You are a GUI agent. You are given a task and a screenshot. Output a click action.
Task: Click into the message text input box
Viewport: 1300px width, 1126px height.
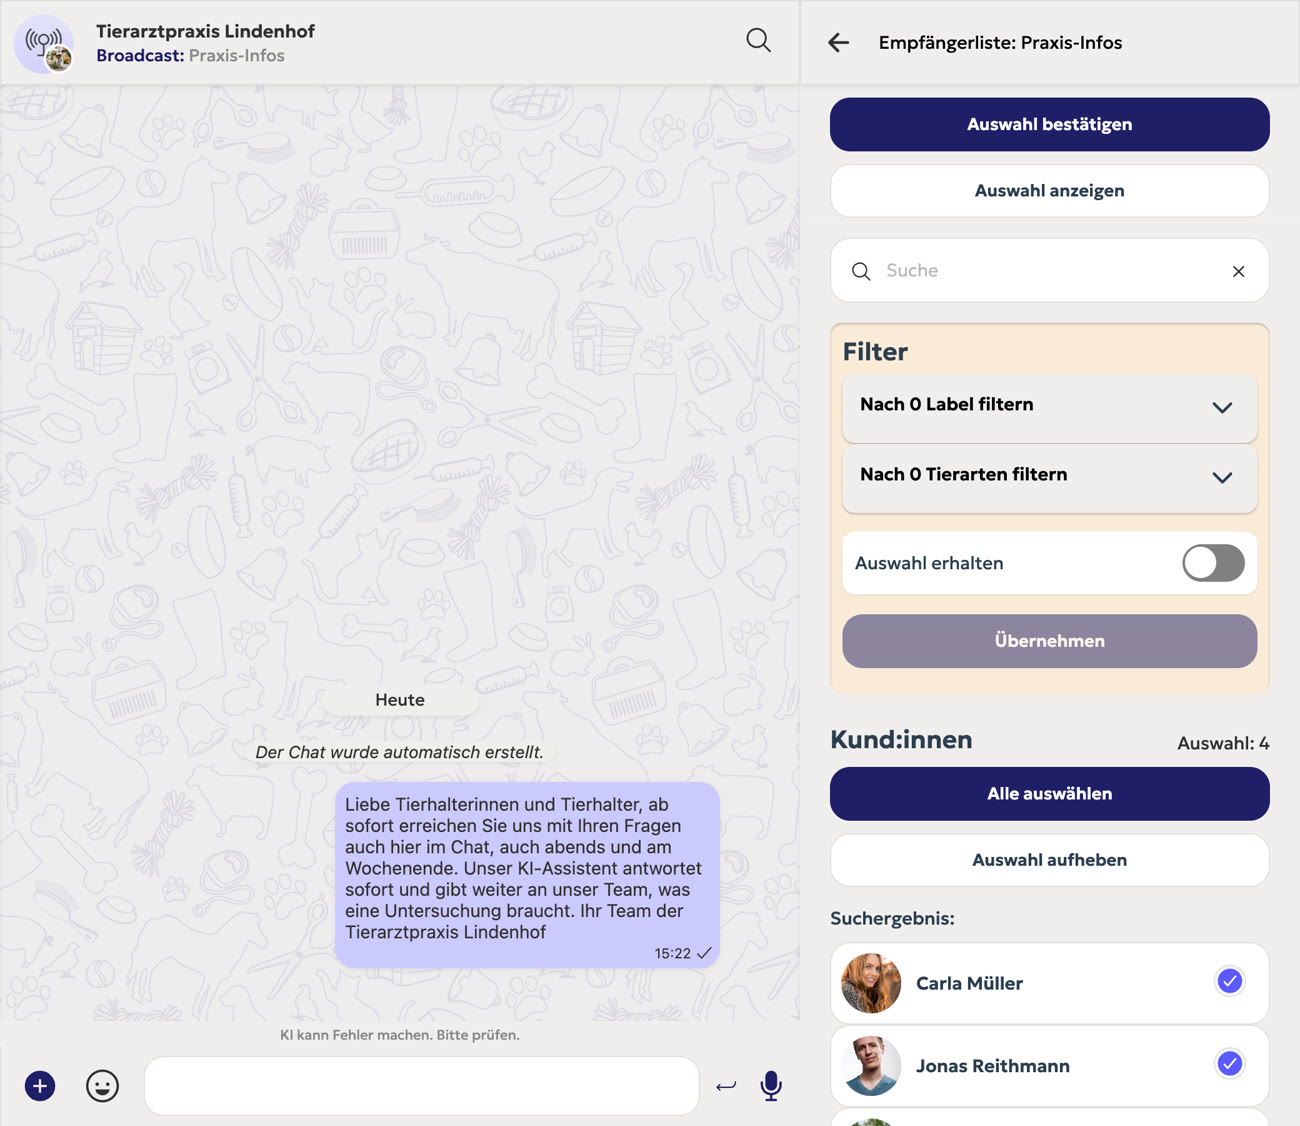422,1086
